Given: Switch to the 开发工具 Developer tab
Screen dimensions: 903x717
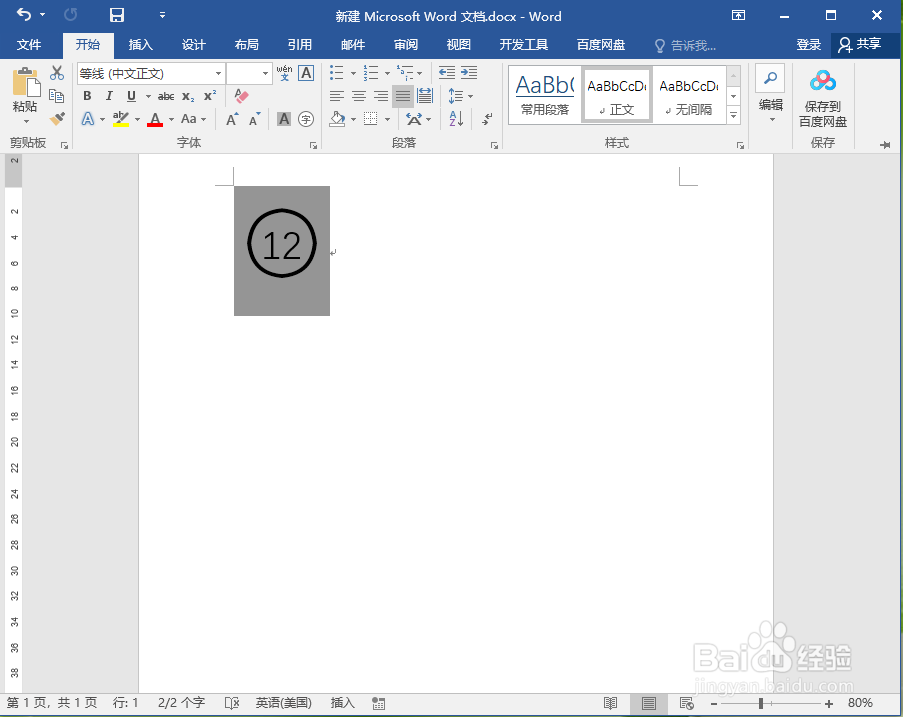Looking at the screenshot, I should 523,45.
